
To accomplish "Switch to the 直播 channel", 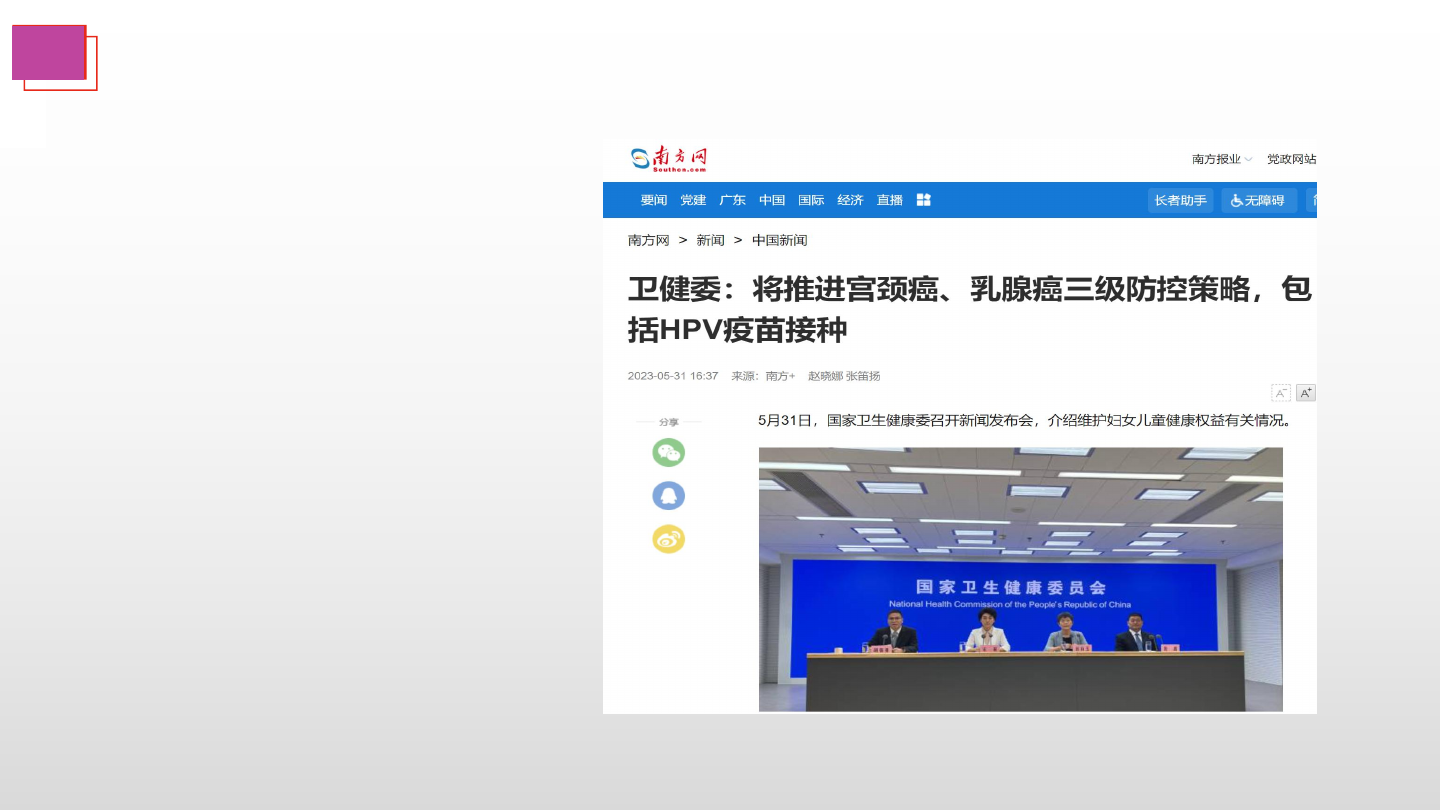I will click(889, 200).
